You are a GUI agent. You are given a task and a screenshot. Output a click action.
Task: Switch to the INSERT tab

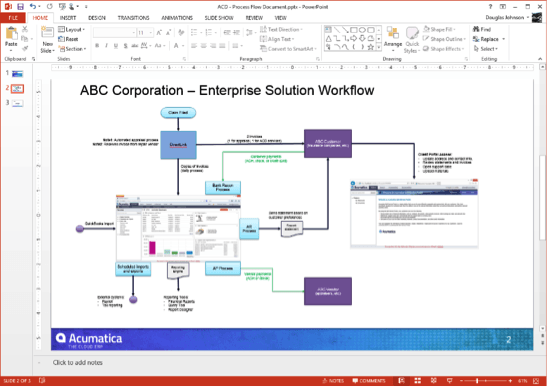coord(68,18)
